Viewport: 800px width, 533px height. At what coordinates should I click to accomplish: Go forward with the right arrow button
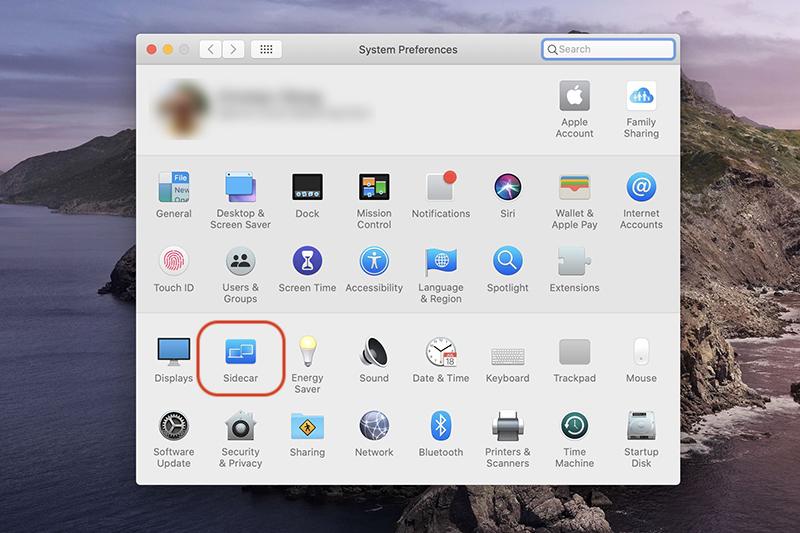click(235, 49)
